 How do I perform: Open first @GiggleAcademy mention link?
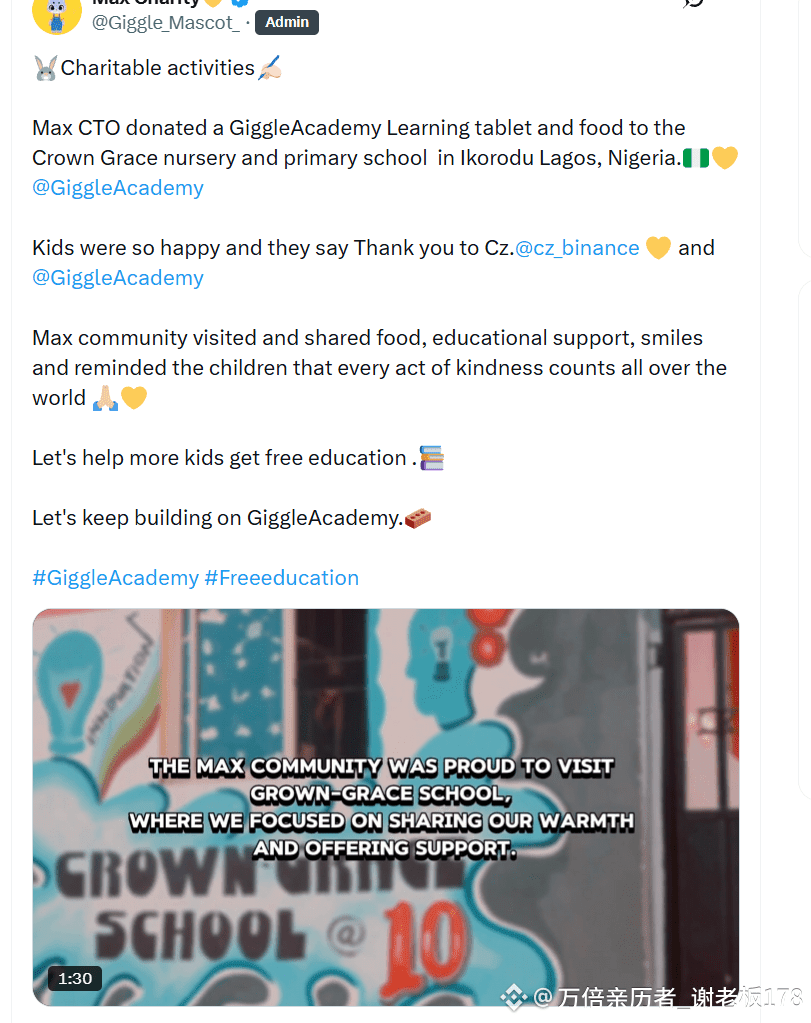pyautogui.click(x=118, y=188)
